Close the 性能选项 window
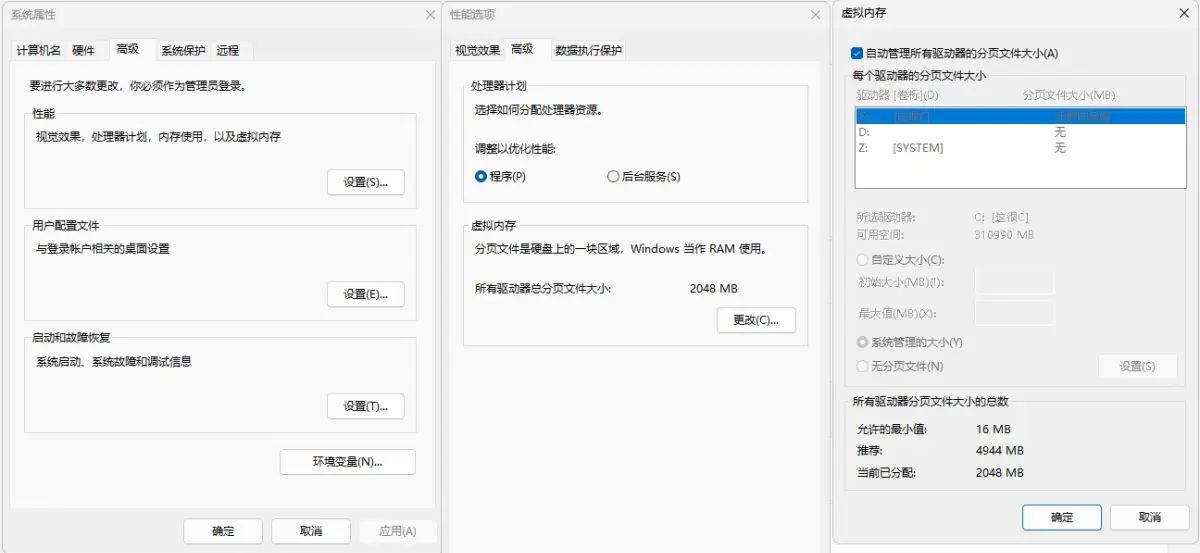The height and width of the screenshot is (553, 1200). 815,15
